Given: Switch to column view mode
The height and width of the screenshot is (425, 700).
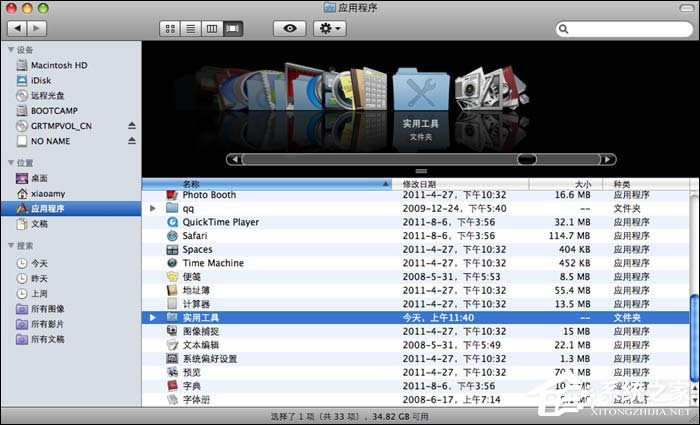Looking at the screenshot, I should pos(211,29).
